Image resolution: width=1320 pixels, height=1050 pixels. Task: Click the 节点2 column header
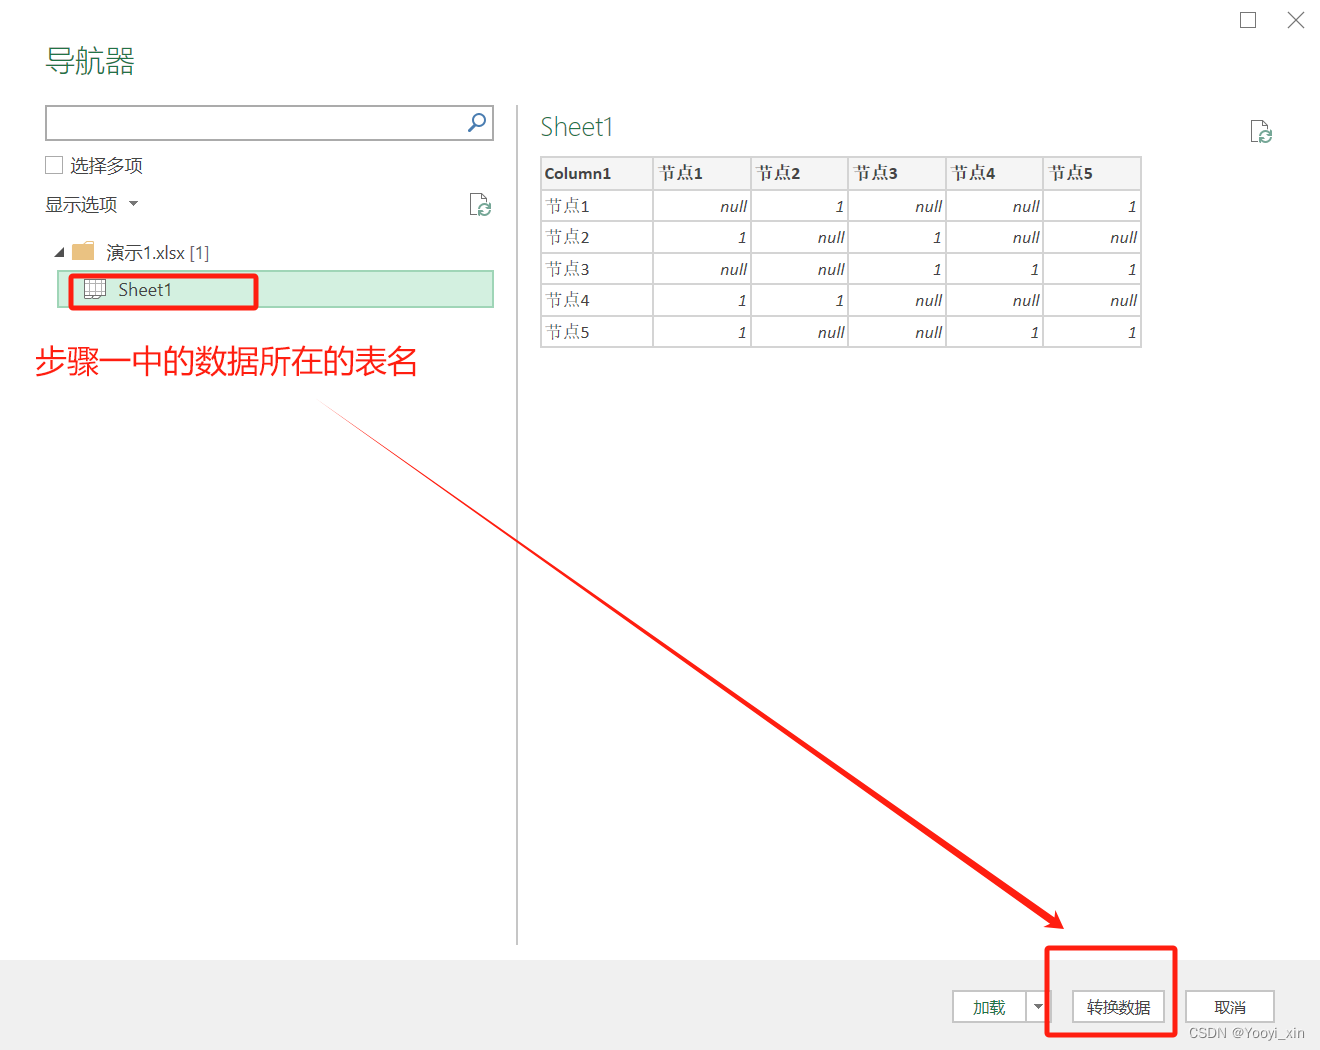coord(799,173)
